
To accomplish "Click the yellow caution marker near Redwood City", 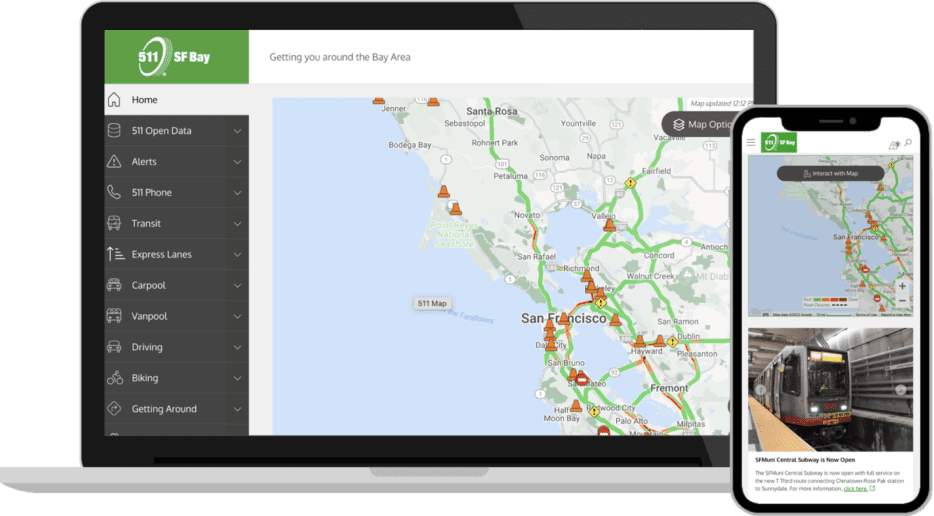I will [x=594, y=411].
